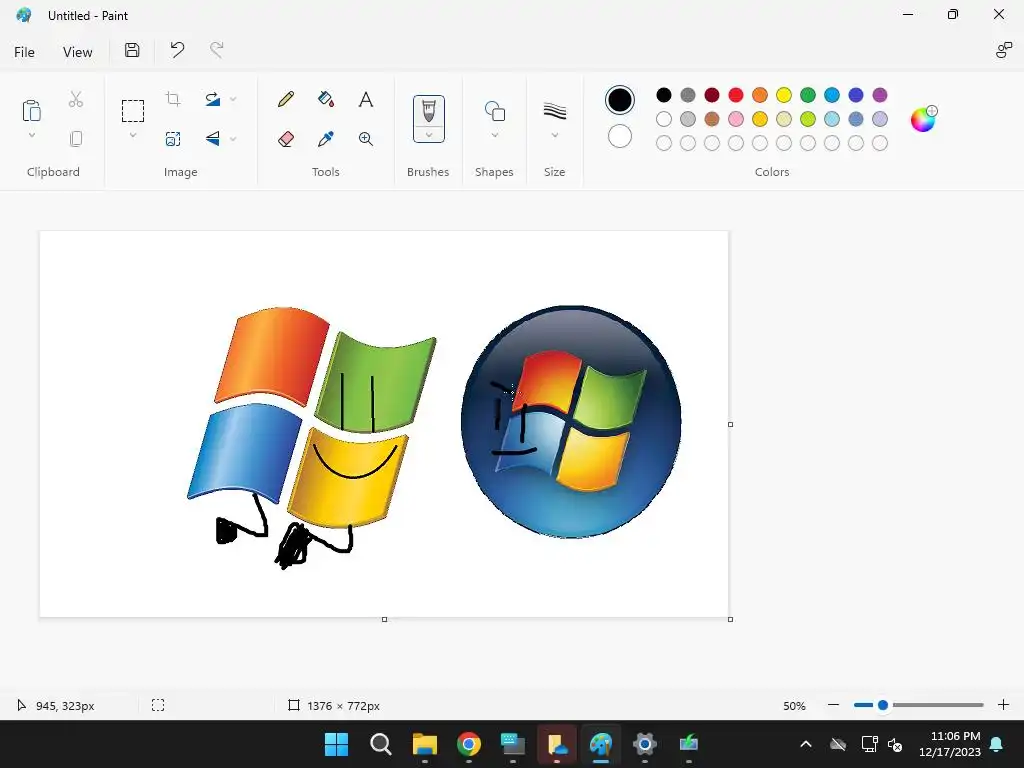Pick the purple color swatch

point(880,95)
